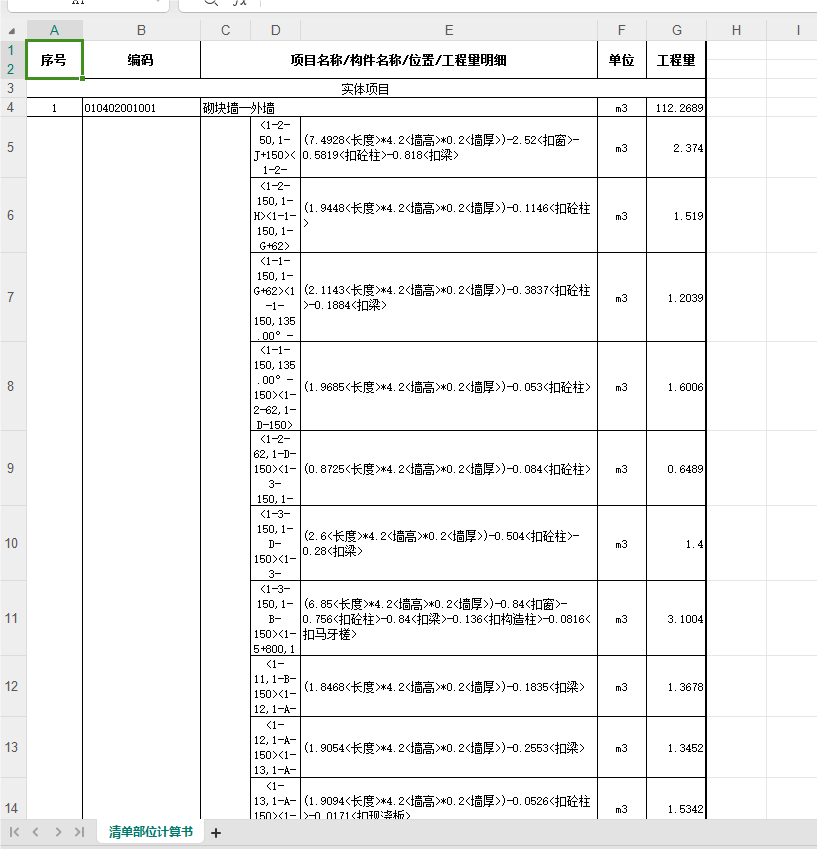The width and height of the screenshot is (817, 849).
Task: Open the 清单部位计算书 sheet tab
Action: pos(151,832)
